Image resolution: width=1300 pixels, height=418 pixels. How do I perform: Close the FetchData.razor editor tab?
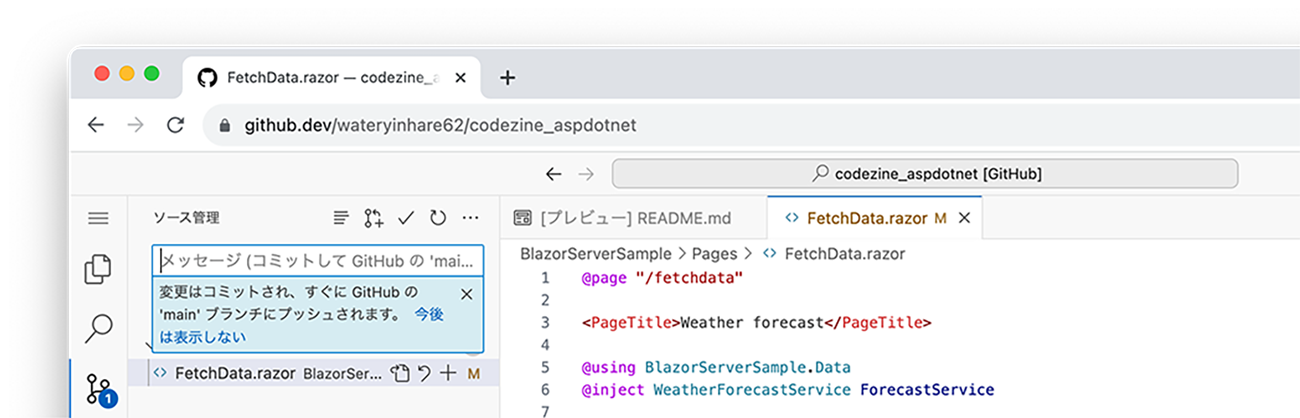[x=964, y=217]
